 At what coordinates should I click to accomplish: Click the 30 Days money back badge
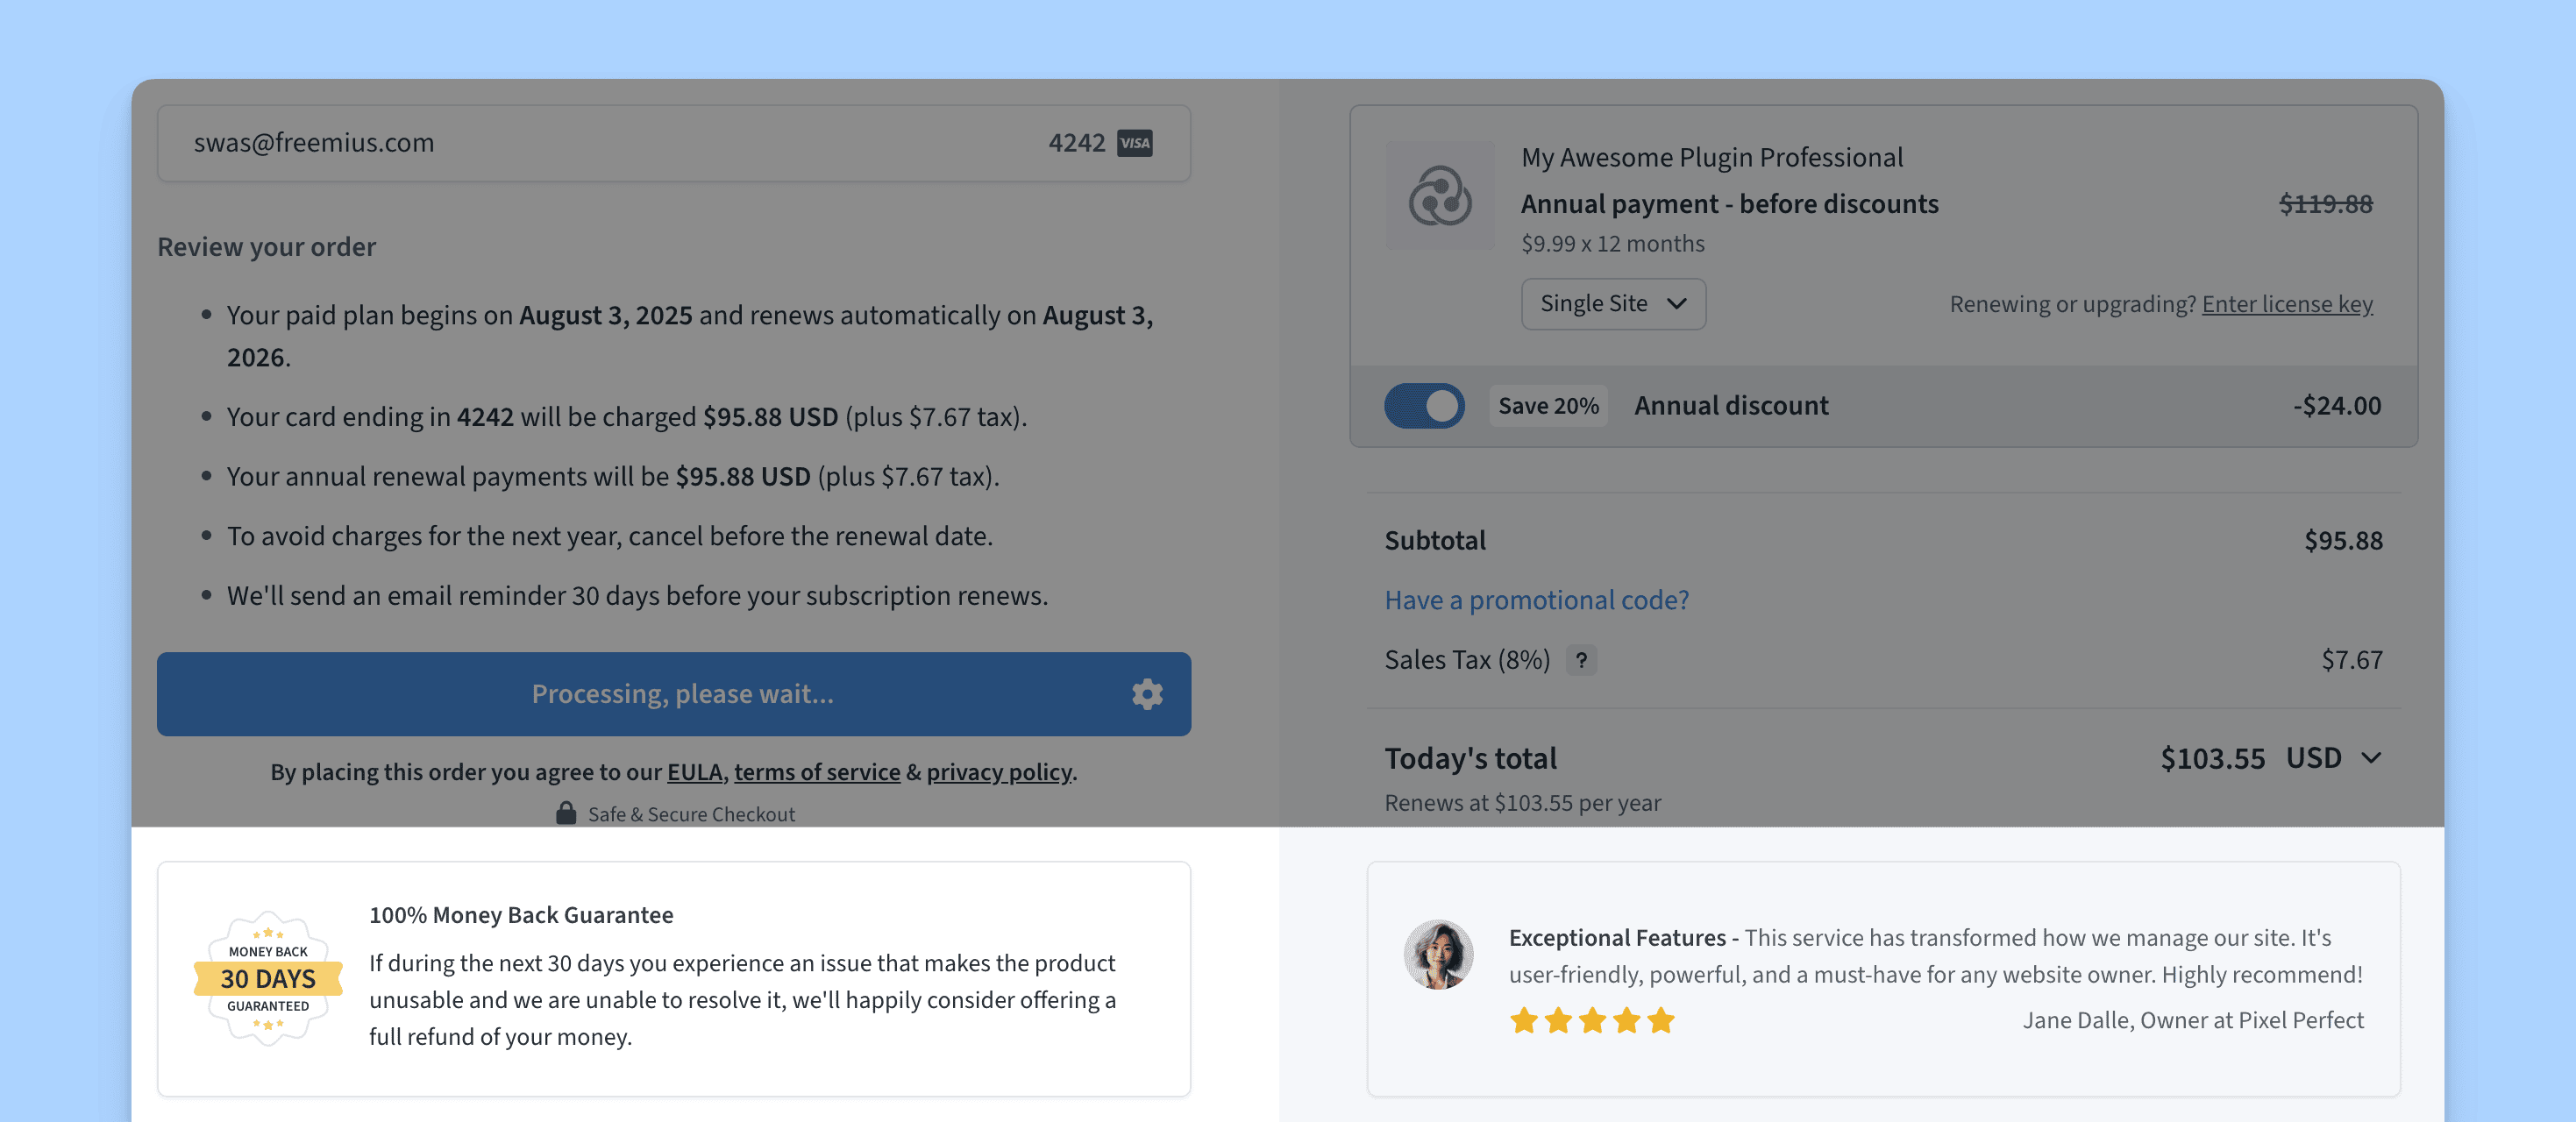coord(268,978)
